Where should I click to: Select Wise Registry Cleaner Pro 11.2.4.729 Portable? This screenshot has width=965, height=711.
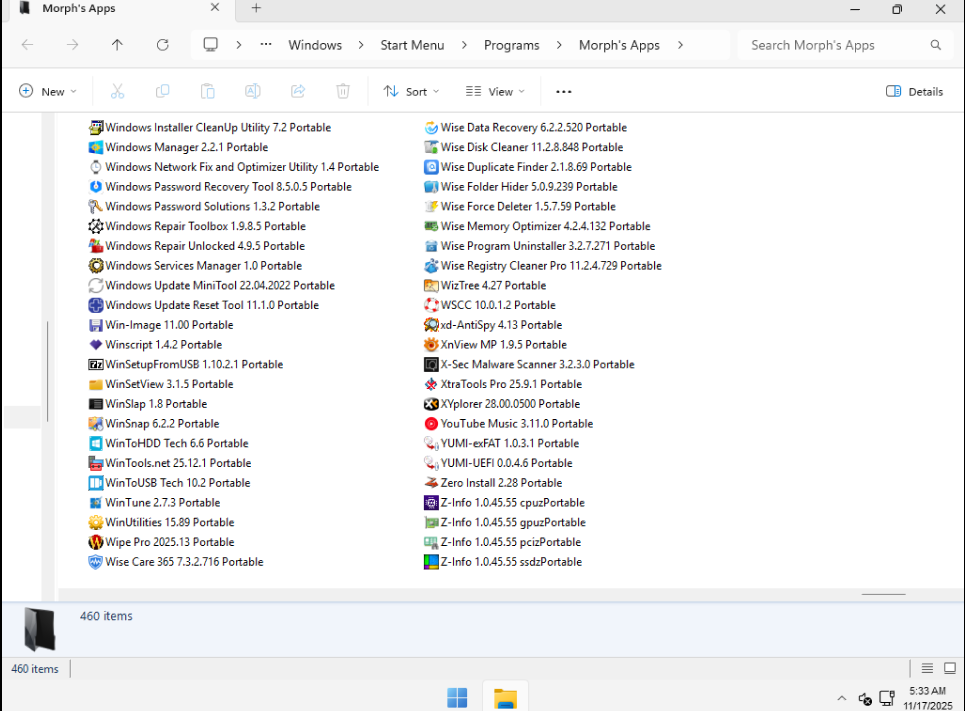click(543, 265)
